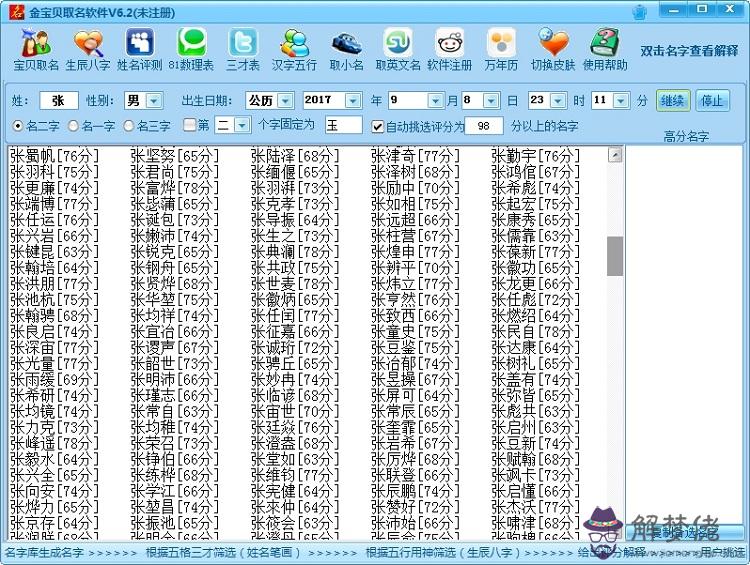The image size is (750, 565).
Task: Open the 宝贝取名 baby naming tool
Action: point(36,50)
